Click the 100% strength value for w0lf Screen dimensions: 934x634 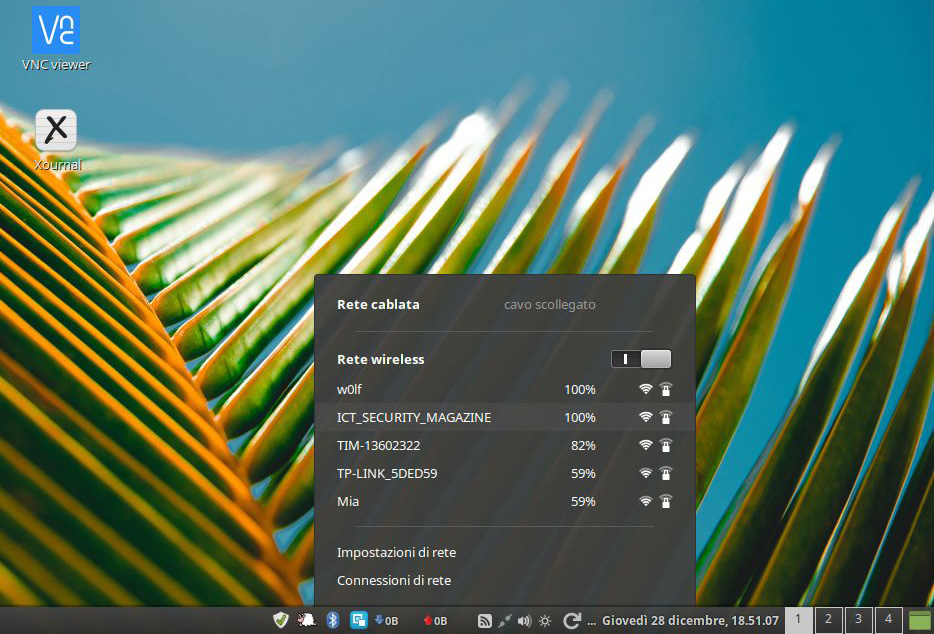[580, 390]
